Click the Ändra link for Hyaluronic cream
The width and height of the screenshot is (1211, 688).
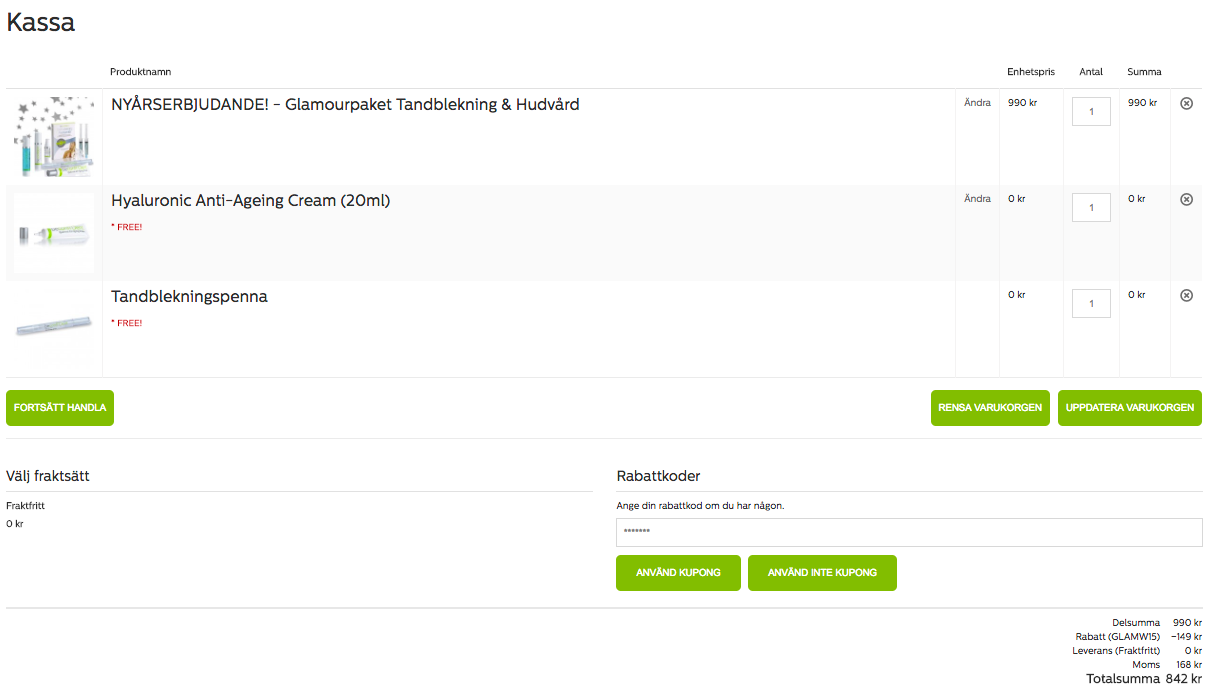coord(977,199)
